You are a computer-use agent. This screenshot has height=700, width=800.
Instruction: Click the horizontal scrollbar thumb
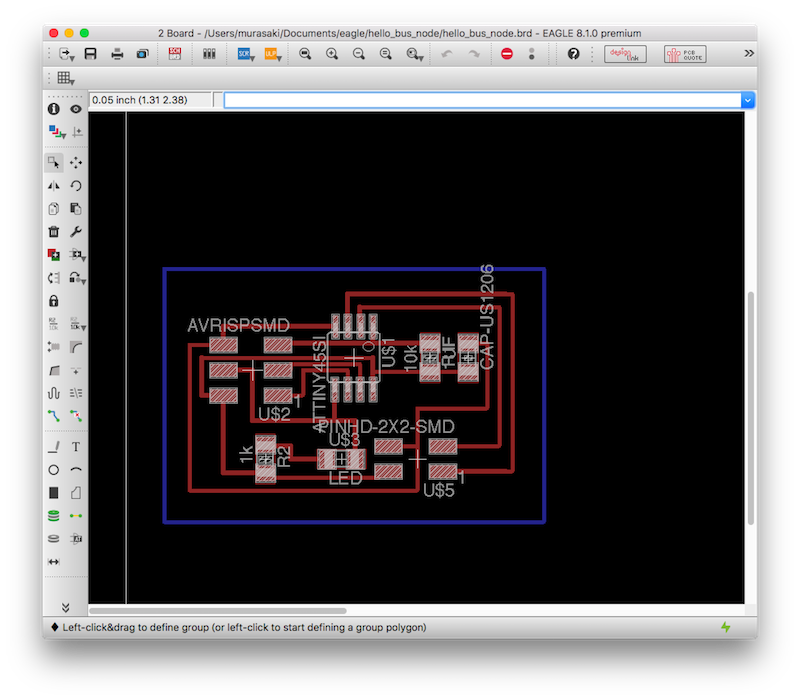click(x=218, y=611)
